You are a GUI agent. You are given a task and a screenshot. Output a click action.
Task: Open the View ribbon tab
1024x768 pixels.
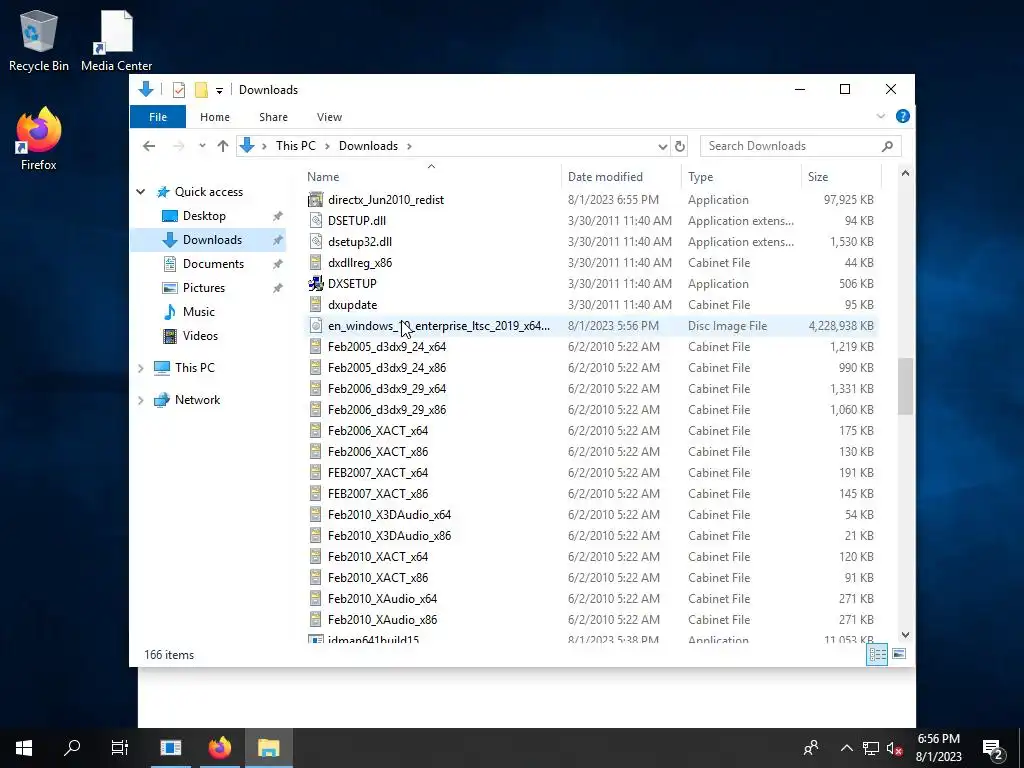[x=329, y=117]
